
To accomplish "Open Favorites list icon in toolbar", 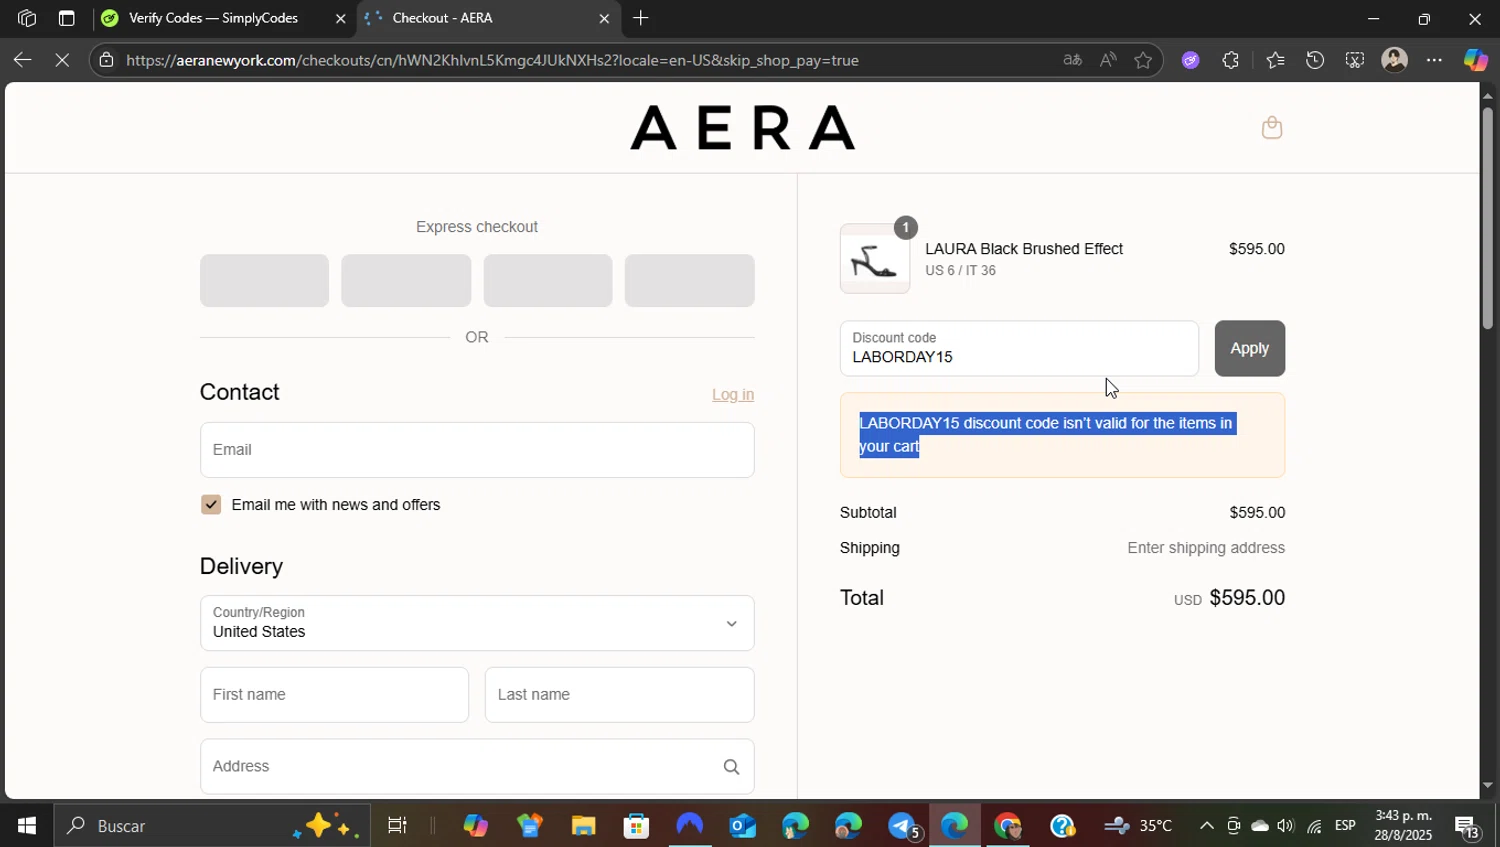I will (1275, 60).
